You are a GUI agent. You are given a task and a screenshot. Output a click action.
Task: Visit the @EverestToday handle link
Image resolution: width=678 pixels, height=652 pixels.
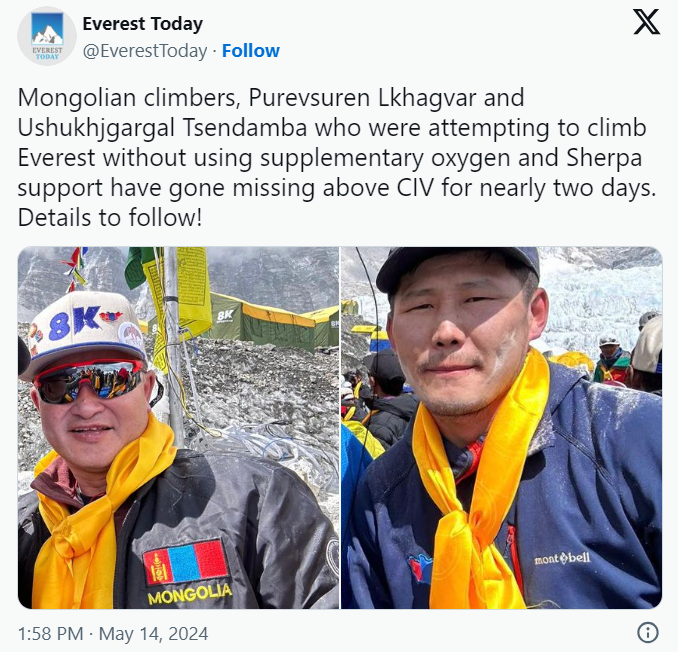[145, 51]
